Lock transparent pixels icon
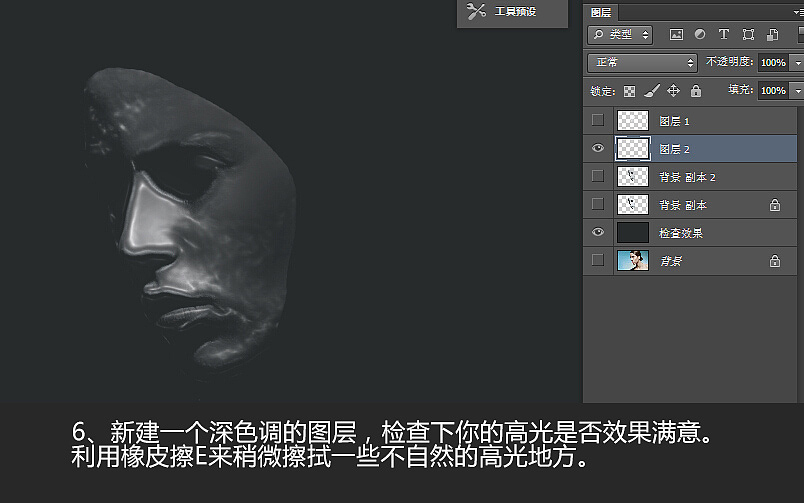Image resolution: width=804 pixels, height=503 pixels. pyautogui.click(x=629, y=91)
